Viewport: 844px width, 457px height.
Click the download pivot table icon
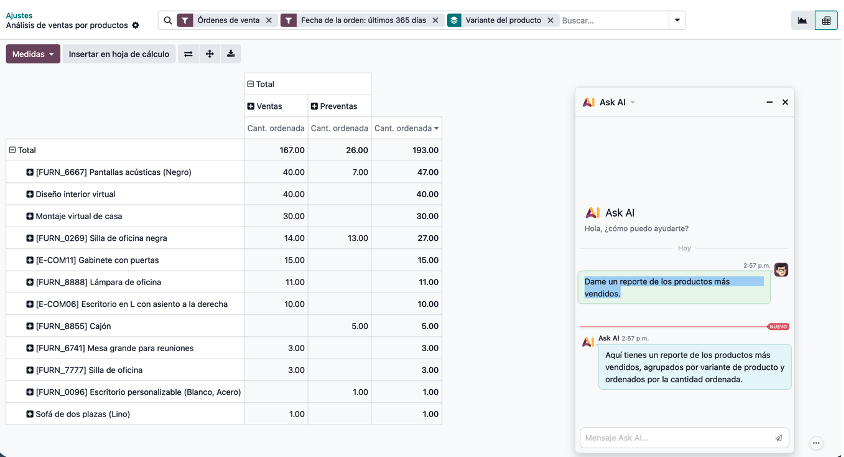[231, 54]
